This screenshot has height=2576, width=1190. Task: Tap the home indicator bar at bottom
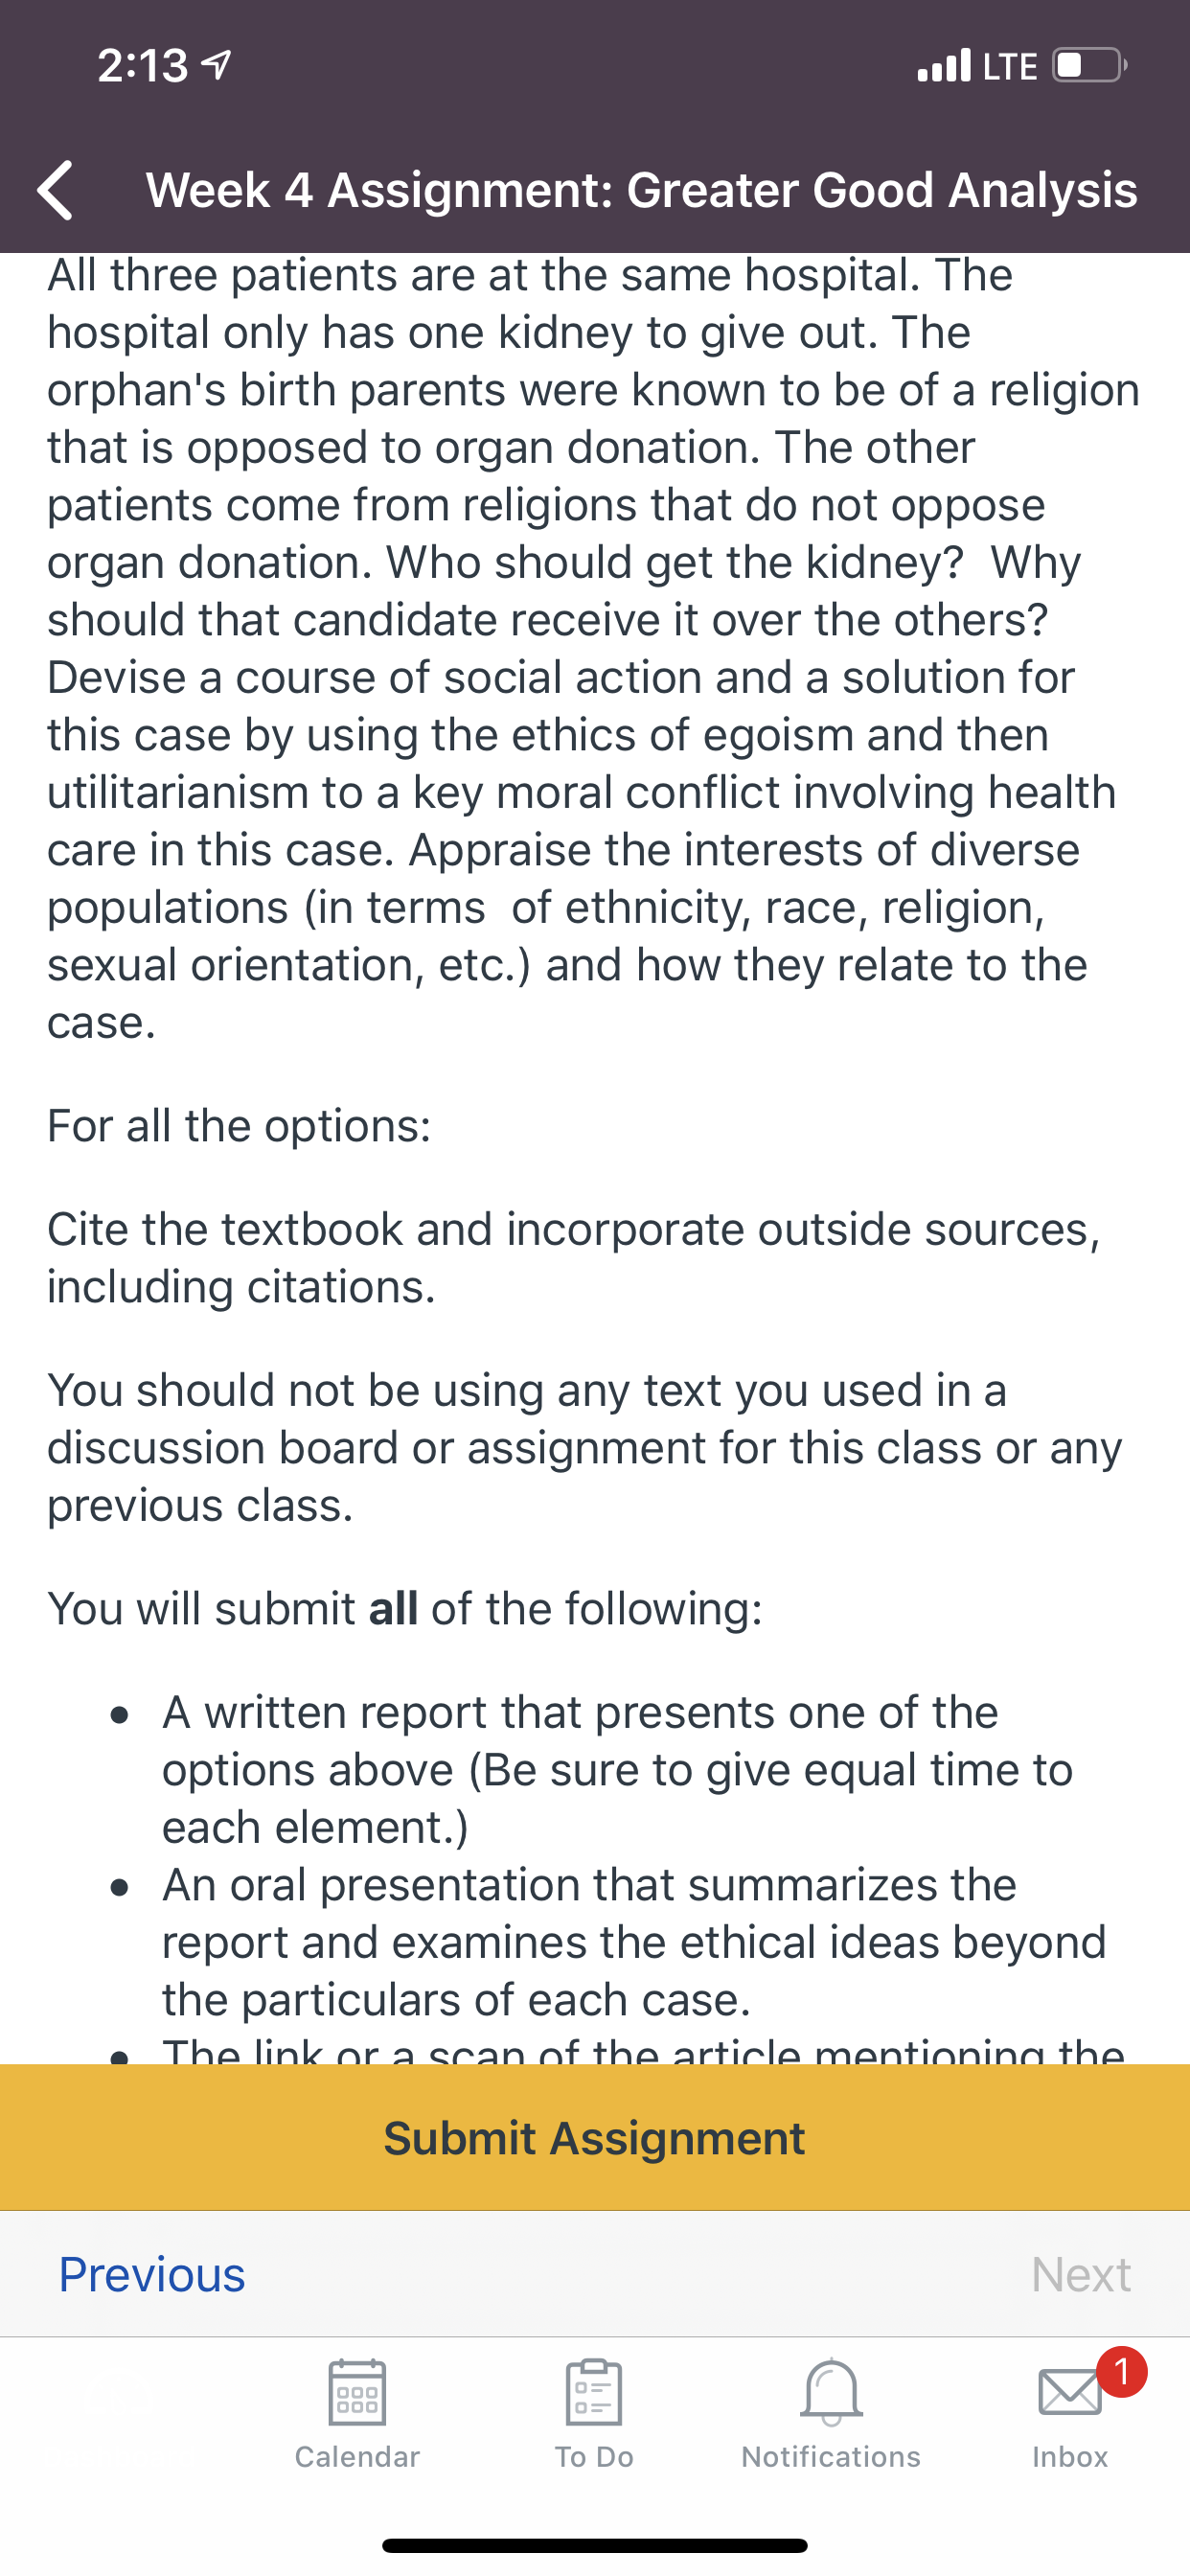point(595,2545)
